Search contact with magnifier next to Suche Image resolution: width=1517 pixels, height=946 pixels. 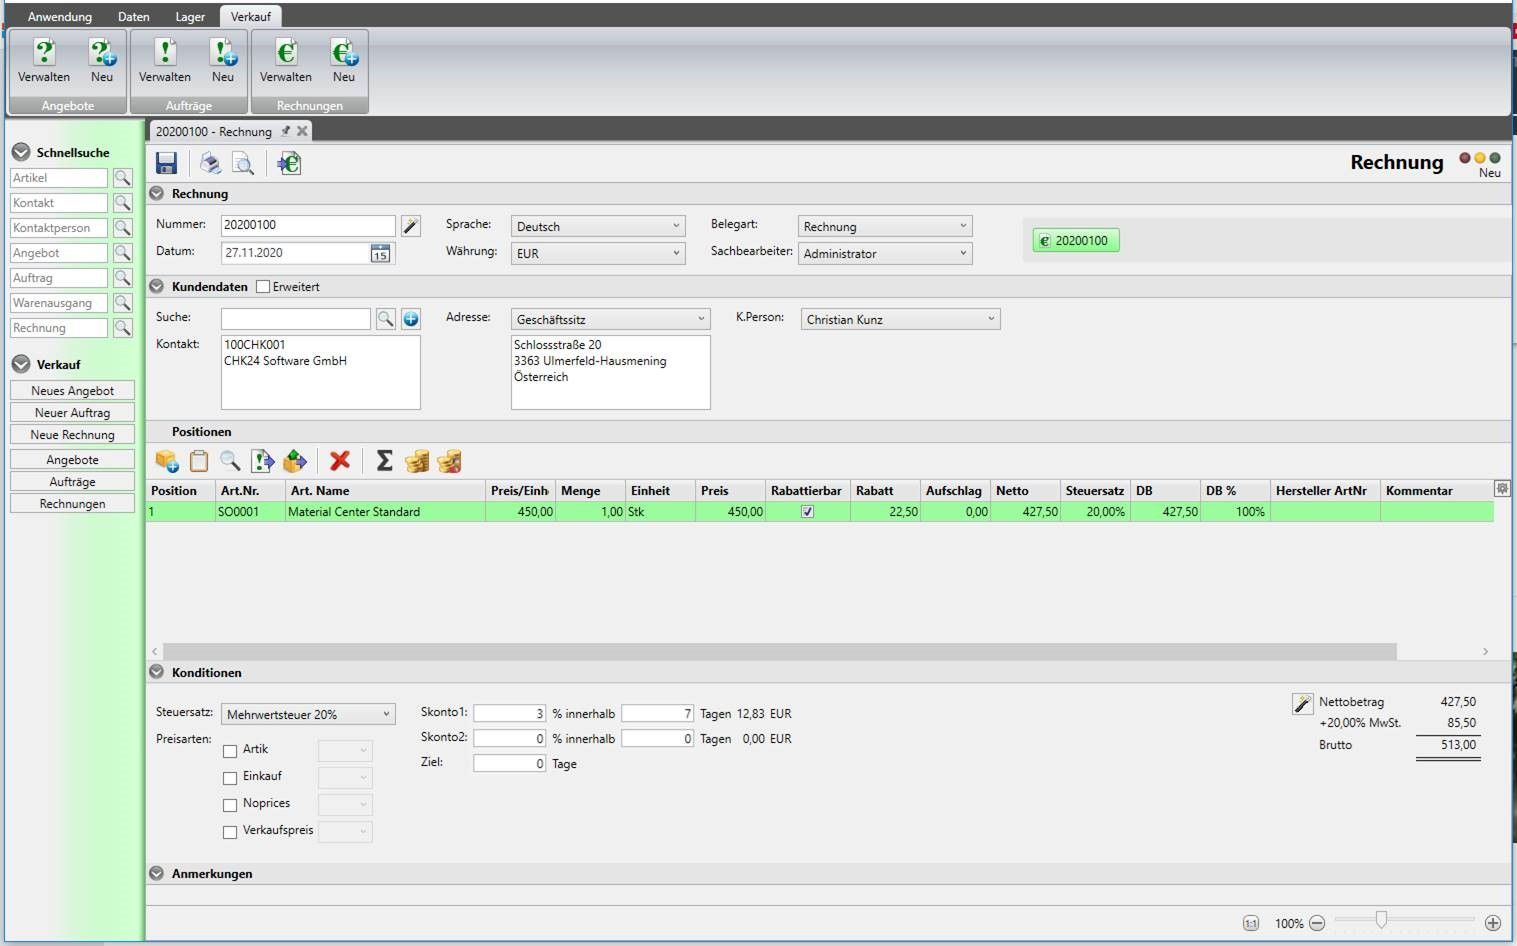(385, 319)
